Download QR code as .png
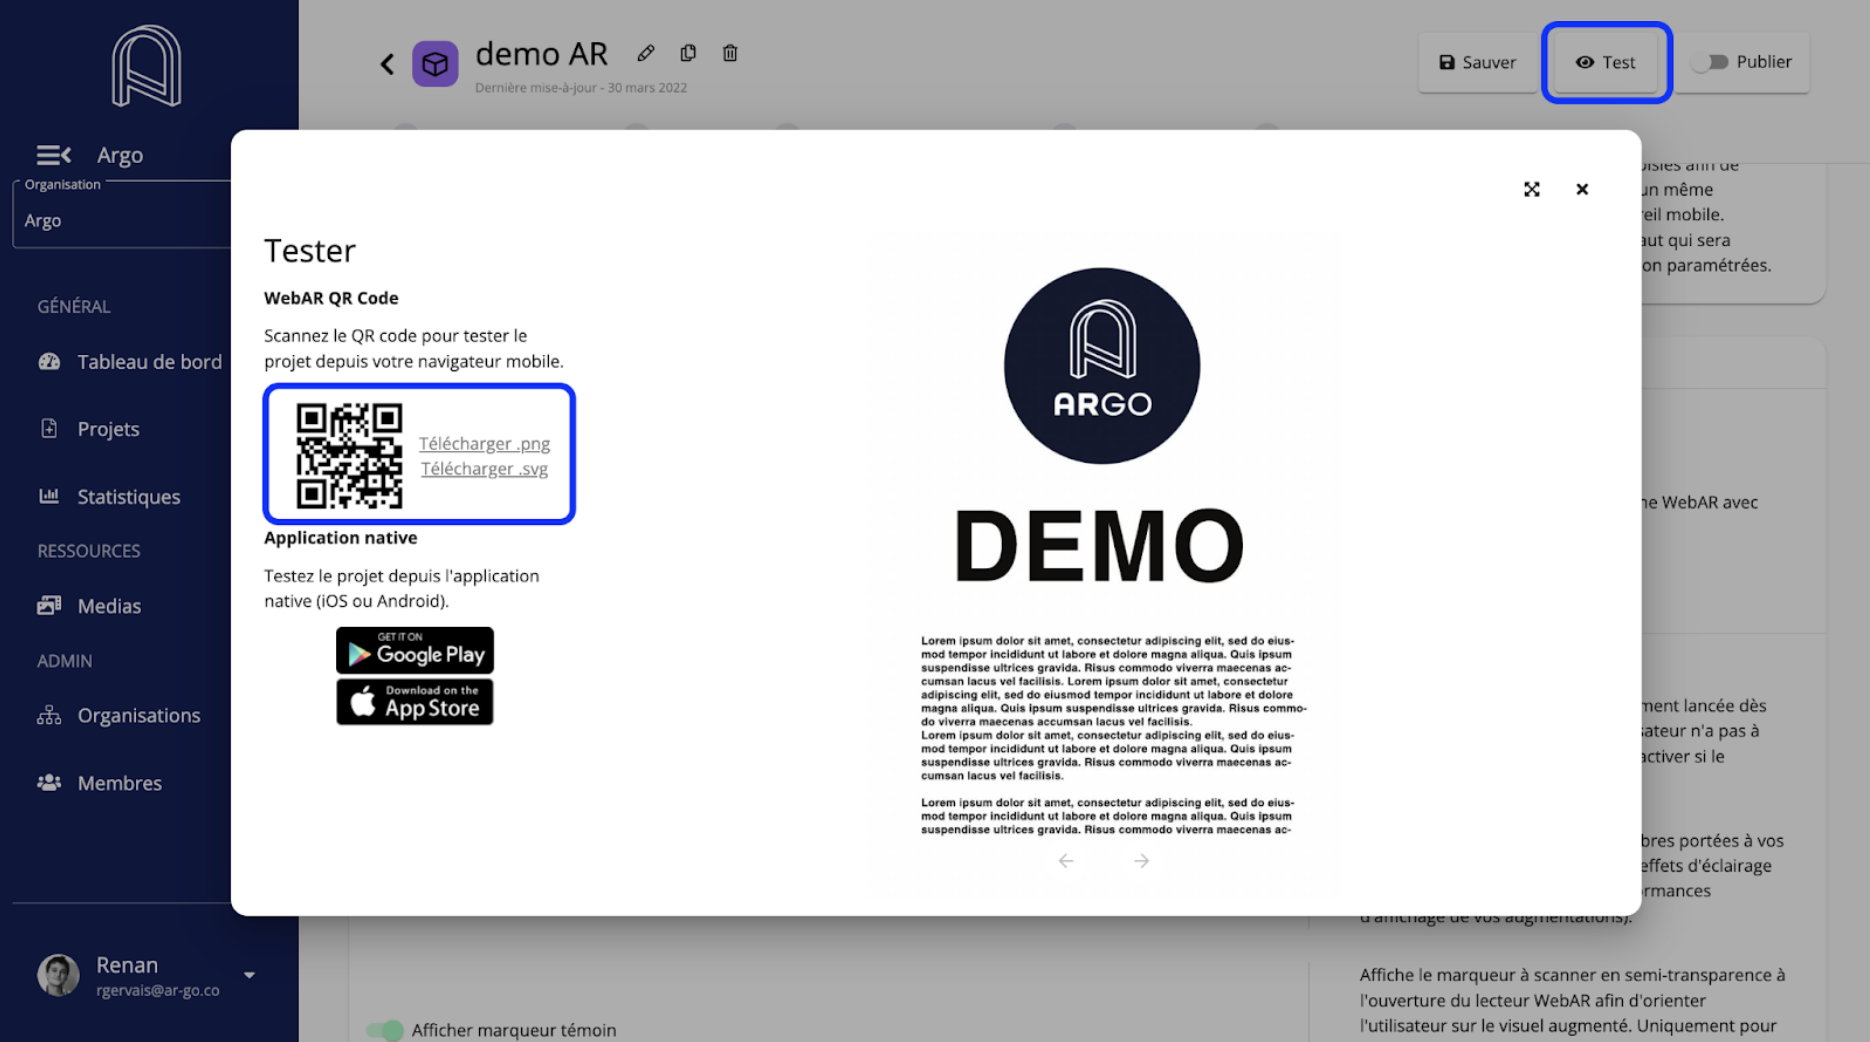 484,443
